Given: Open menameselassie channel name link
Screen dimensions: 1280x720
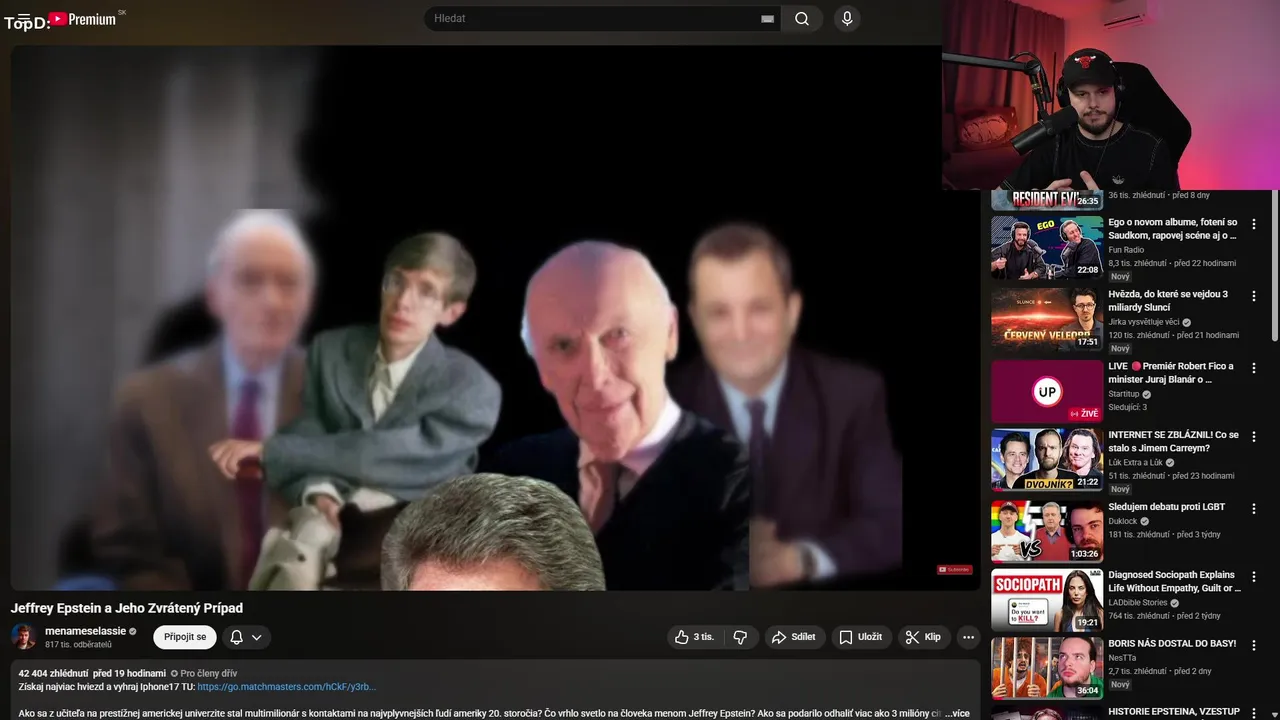Looking at the screenshot, I should pyautogui.click(x=85, y=631).
